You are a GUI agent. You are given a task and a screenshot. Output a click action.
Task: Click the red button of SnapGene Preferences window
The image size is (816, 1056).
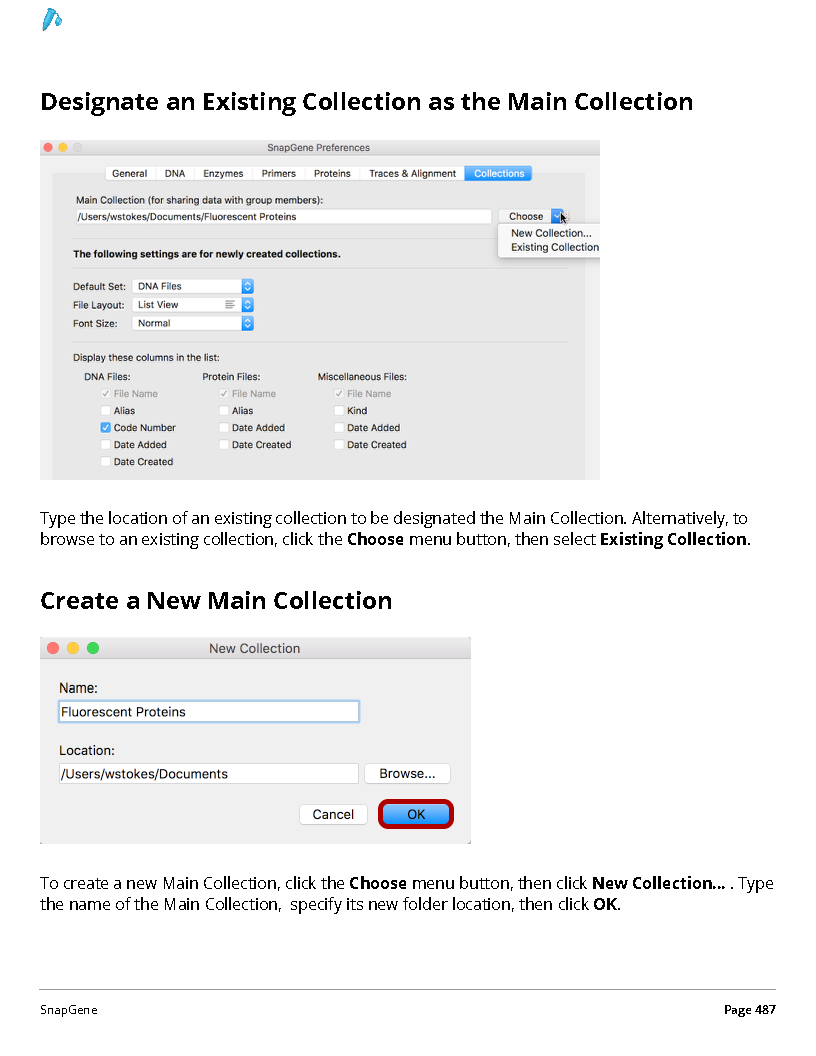(x=48, y=147)
